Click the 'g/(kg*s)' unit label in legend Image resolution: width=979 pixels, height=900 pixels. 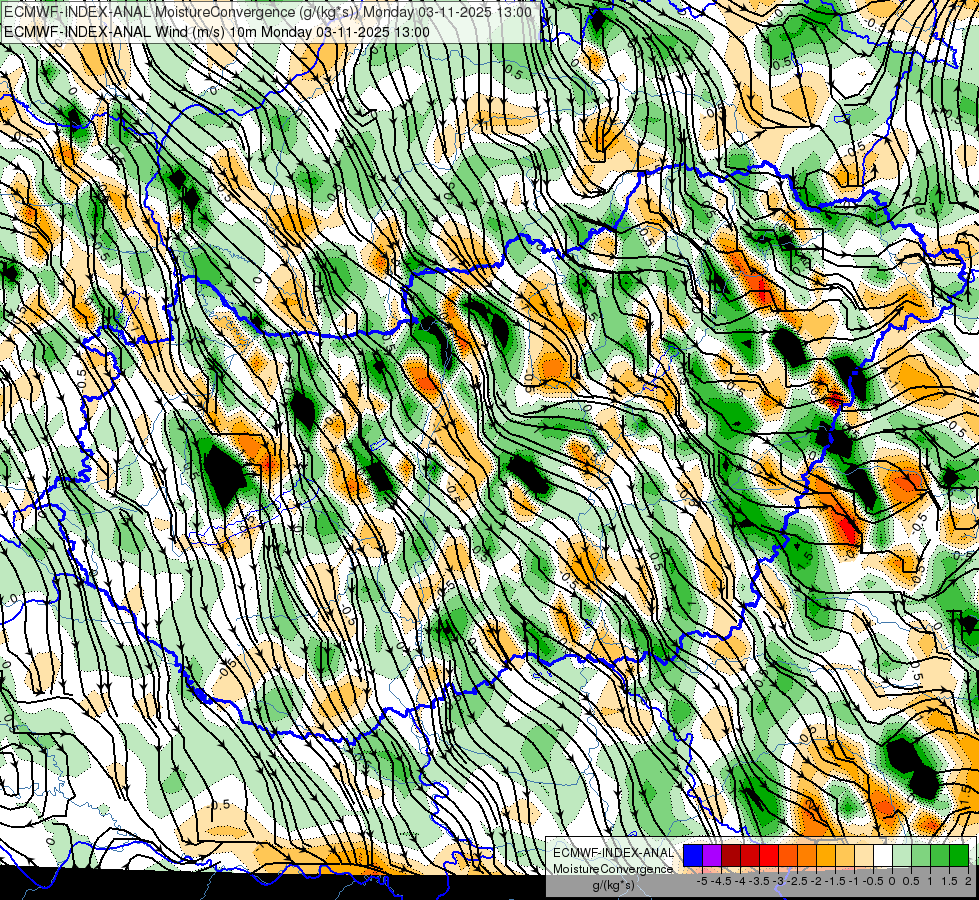pos(613,886)
